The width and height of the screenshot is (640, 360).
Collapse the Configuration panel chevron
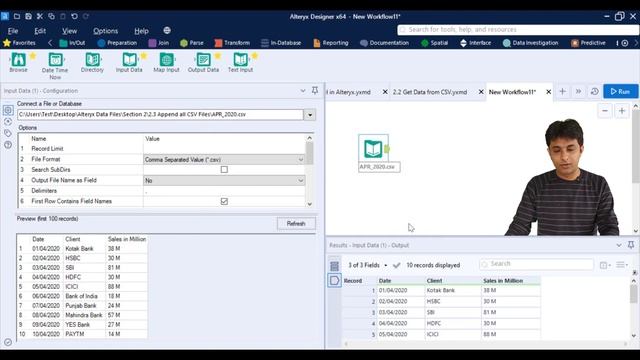(x=303, y=91)
